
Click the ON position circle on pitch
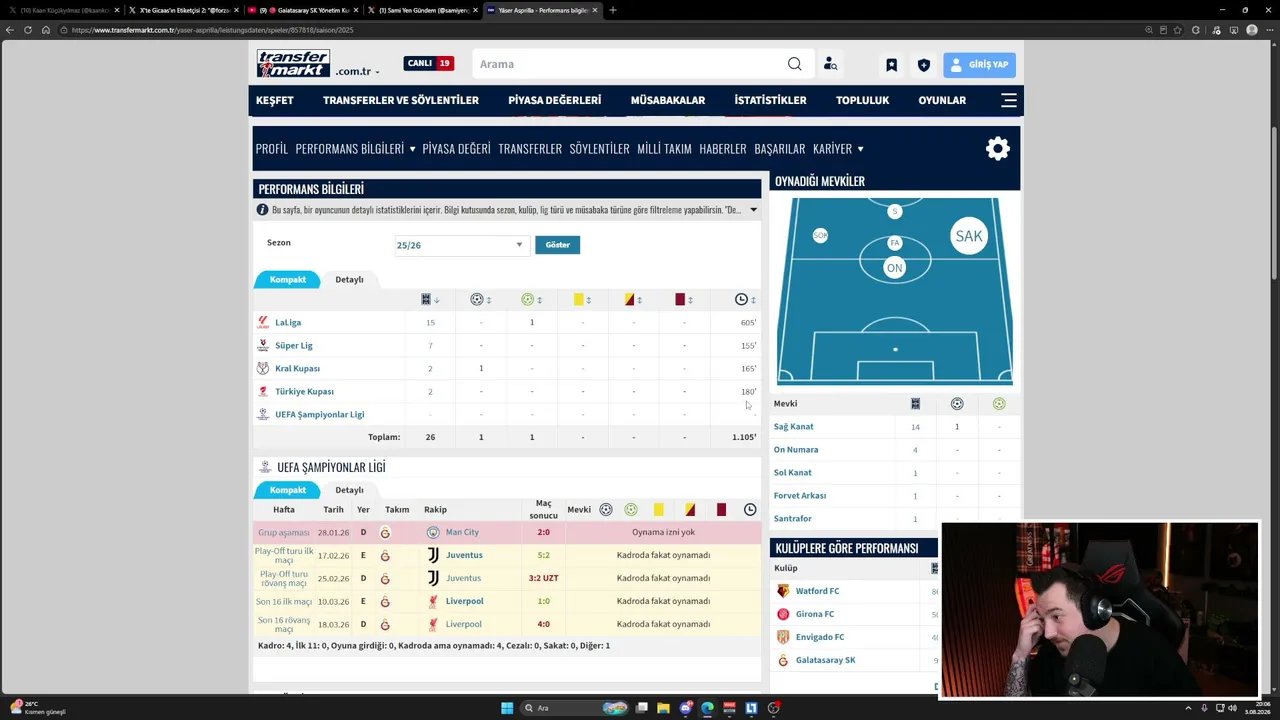[894, 267]
